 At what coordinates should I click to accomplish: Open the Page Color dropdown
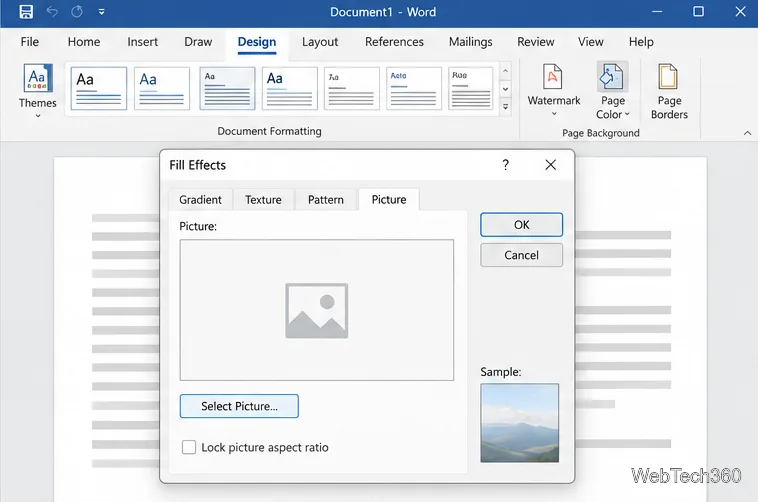click(612, 91)
